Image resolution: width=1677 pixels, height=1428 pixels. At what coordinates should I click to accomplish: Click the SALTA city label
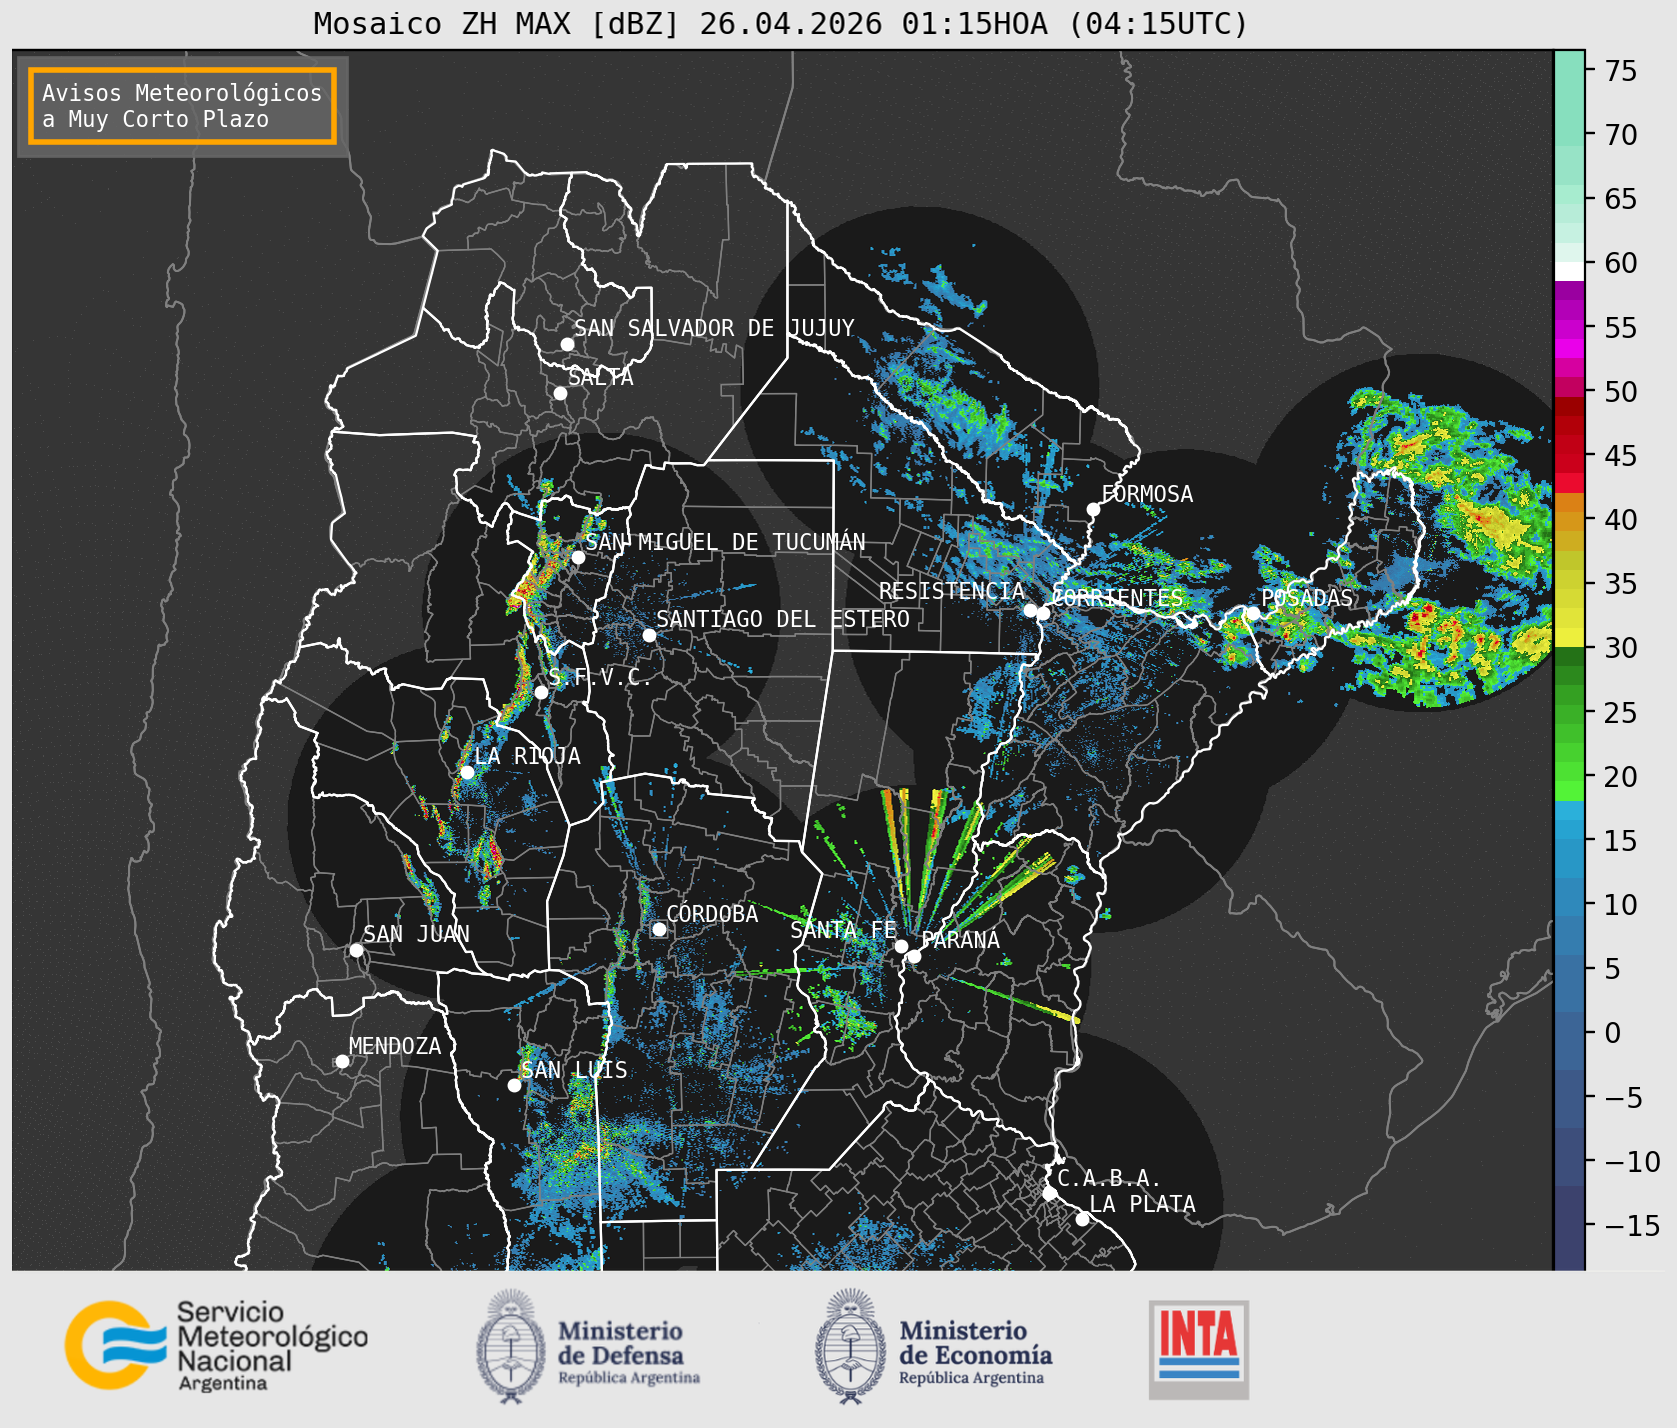[600, 377]
